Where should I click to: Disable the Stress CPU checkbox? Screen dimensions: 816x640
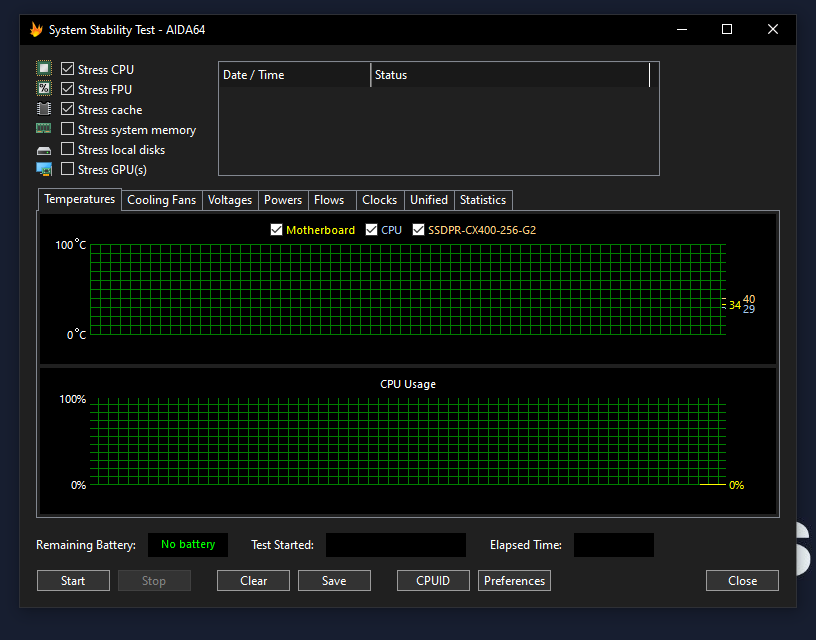[x=68, y=69]
